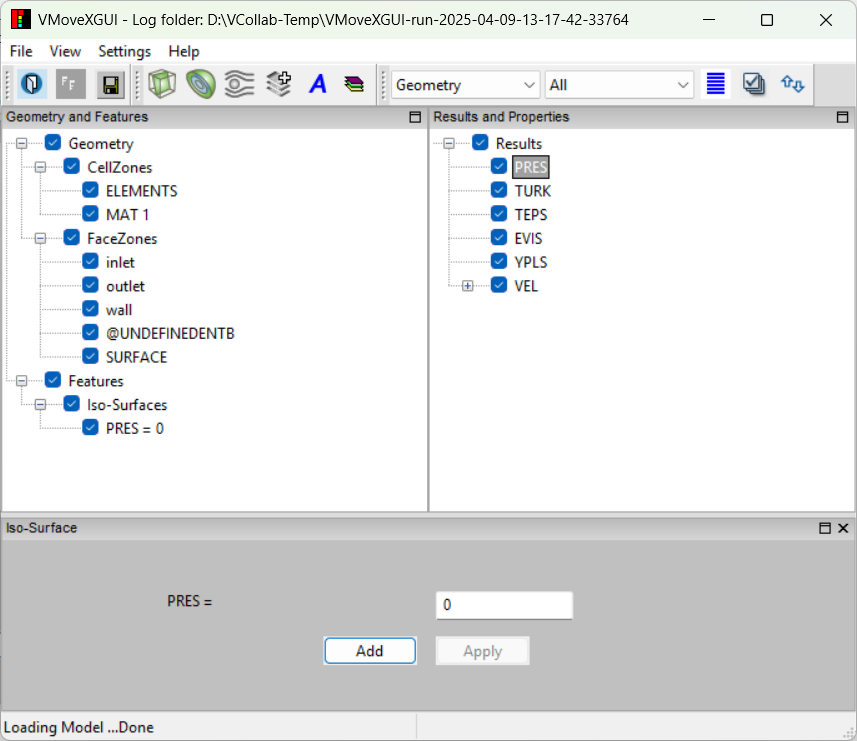This screenshot has height=741, width=857.
Task: Collapse the CellZones tree node
Action: [40, 167]
